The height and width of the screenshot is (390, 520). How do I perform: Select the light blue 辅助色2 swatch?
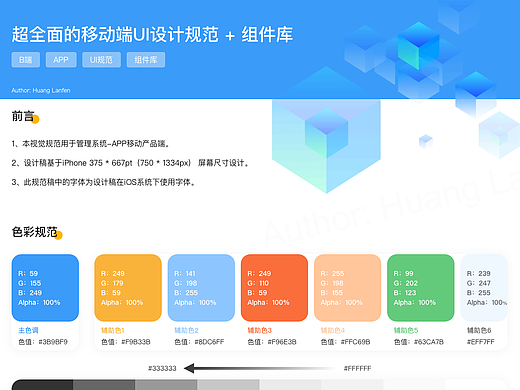[x=201, y=288]
